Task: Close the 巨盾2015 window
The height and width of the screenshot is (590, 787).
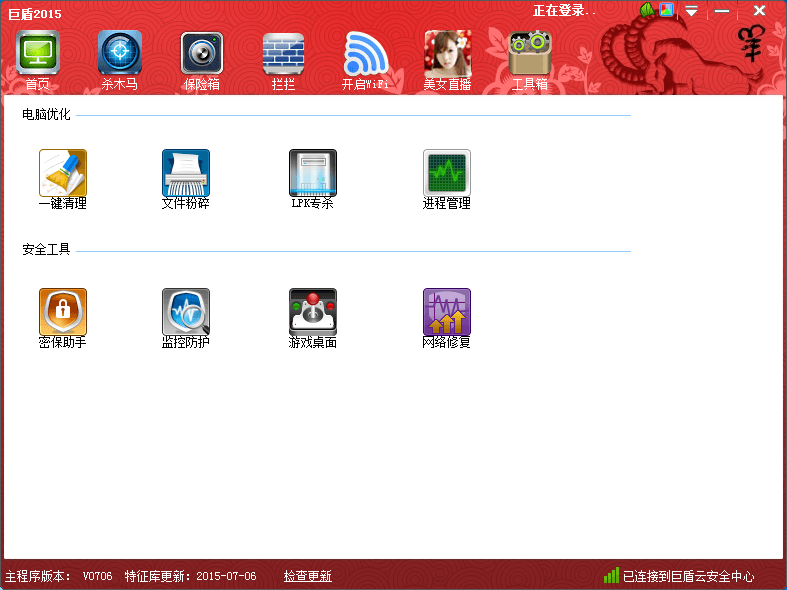Action: (x=759, y=10)
